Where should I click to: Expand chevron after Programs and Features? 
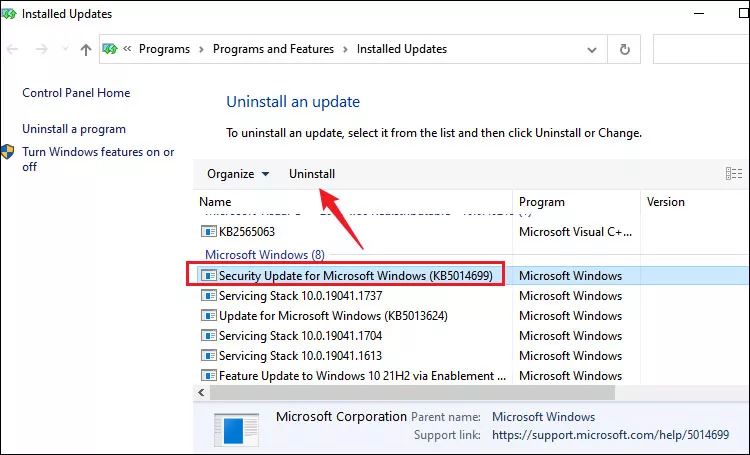pos(345,49)
